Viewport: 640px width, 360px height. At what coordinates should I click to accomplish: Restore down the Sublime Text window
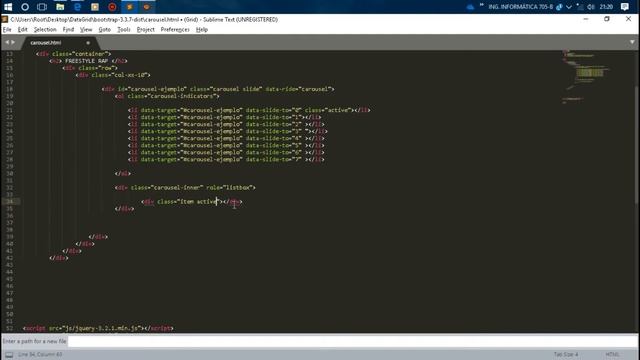607,19
